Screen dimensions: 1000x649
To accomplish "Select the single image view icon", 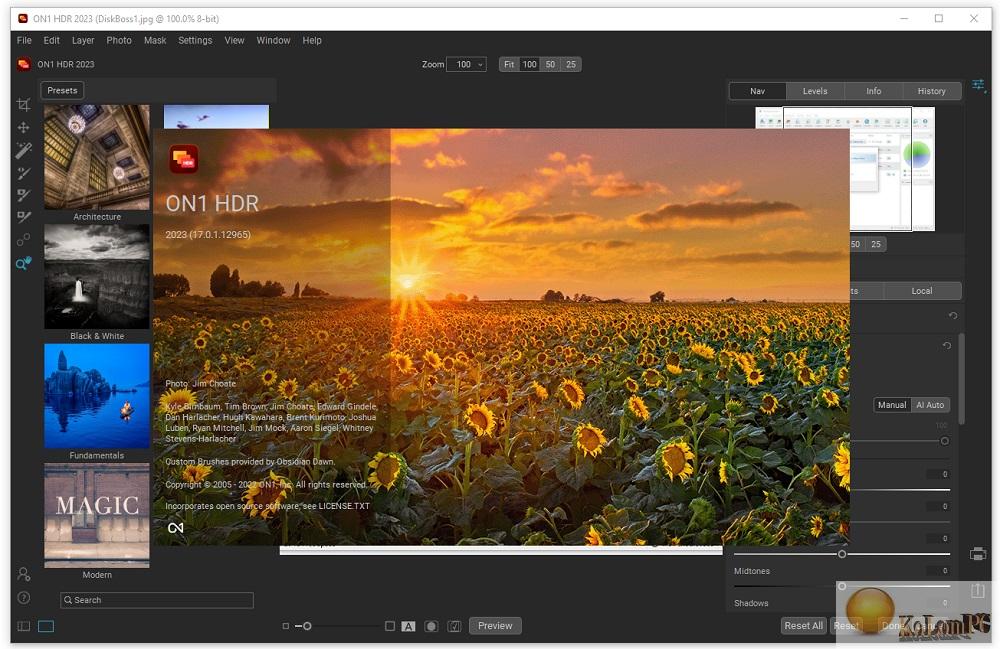I will click(x=46, y=626).
